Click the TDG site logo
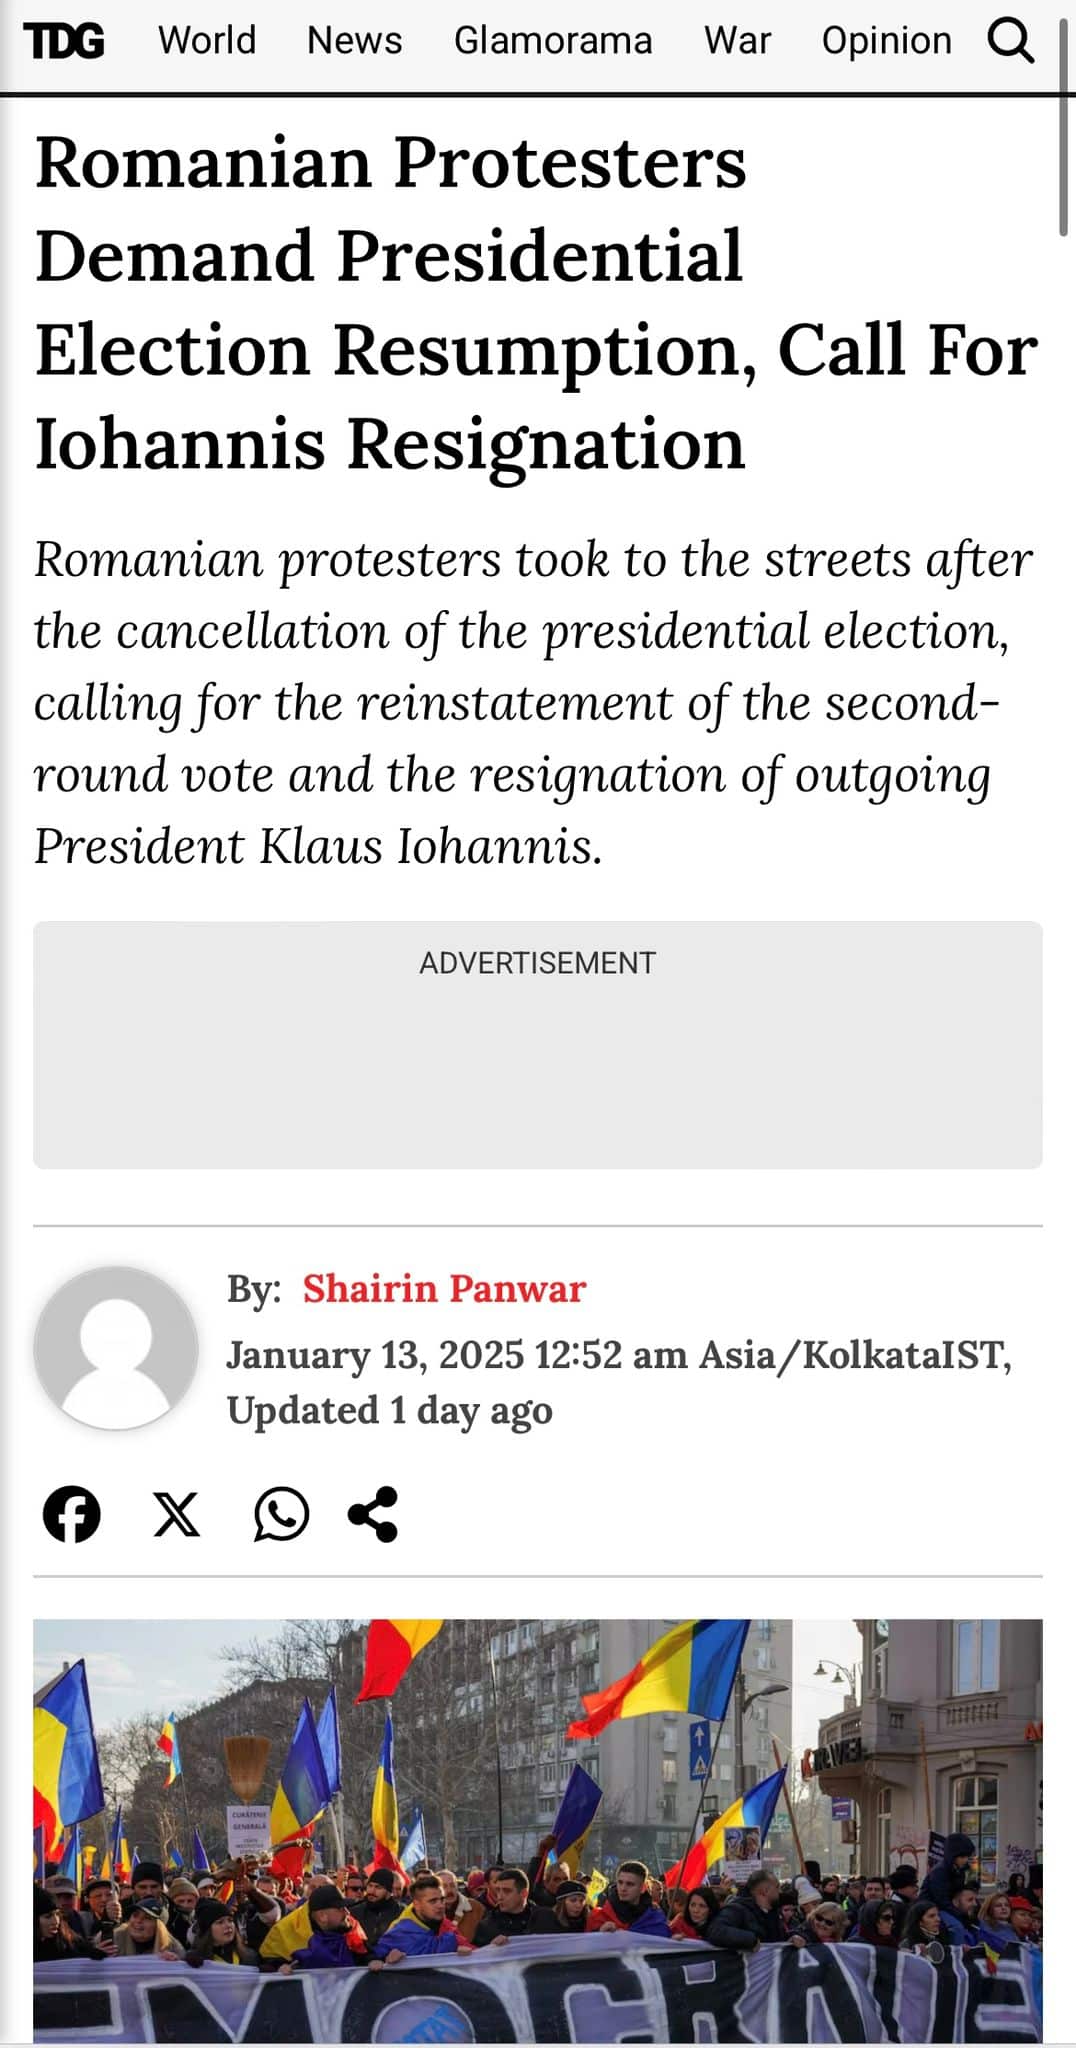 coord(64,42)
